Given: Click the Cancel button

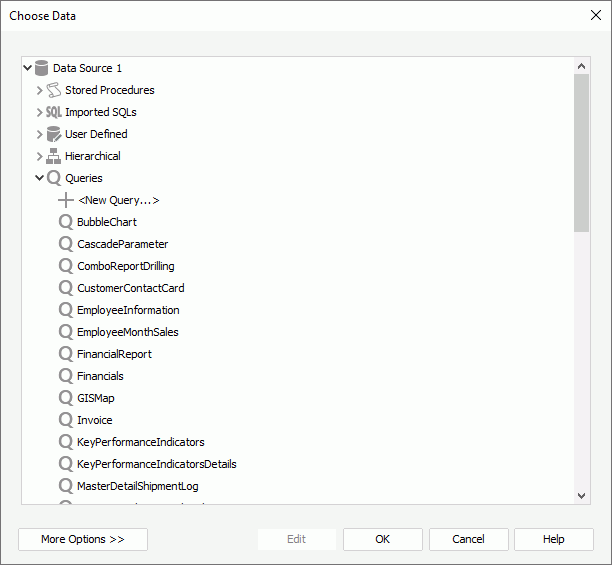Looking at the screenshot, I should pyautogui.click(x=468, y=539).
